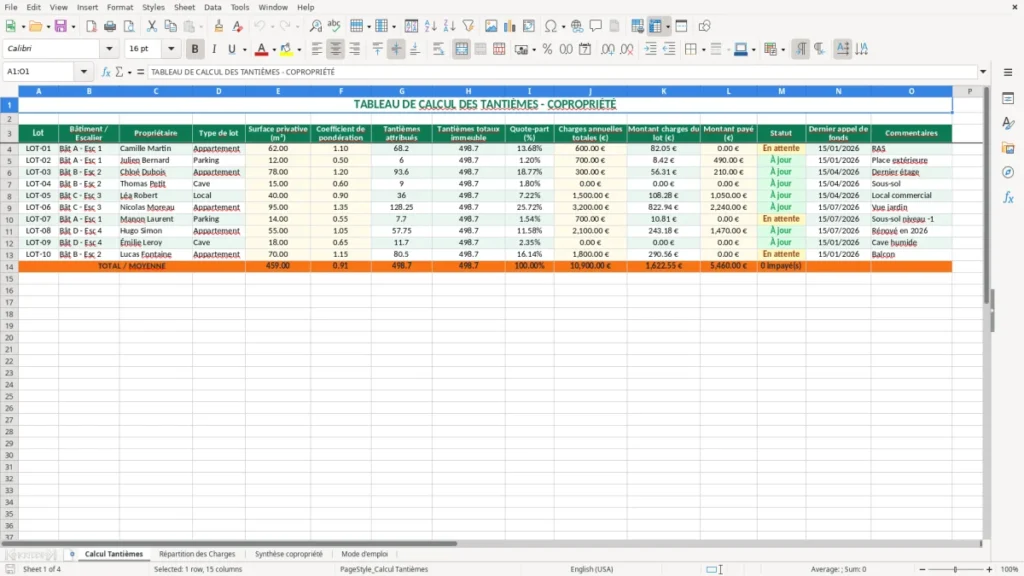1024x576 pixels.
Task: Export directly as PDF icon
Action: [91, 26]
